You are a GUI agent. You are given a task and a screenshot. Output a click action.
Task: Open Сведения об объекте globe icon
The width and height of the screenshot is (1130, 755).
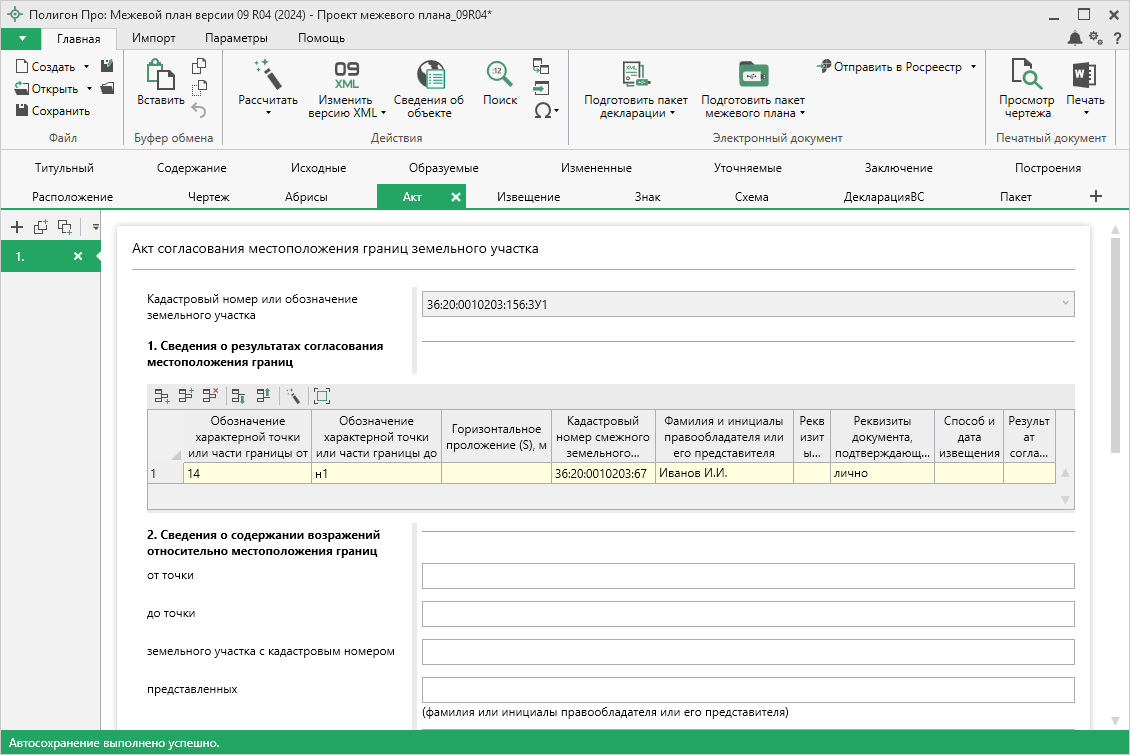(x=429, y=75)
